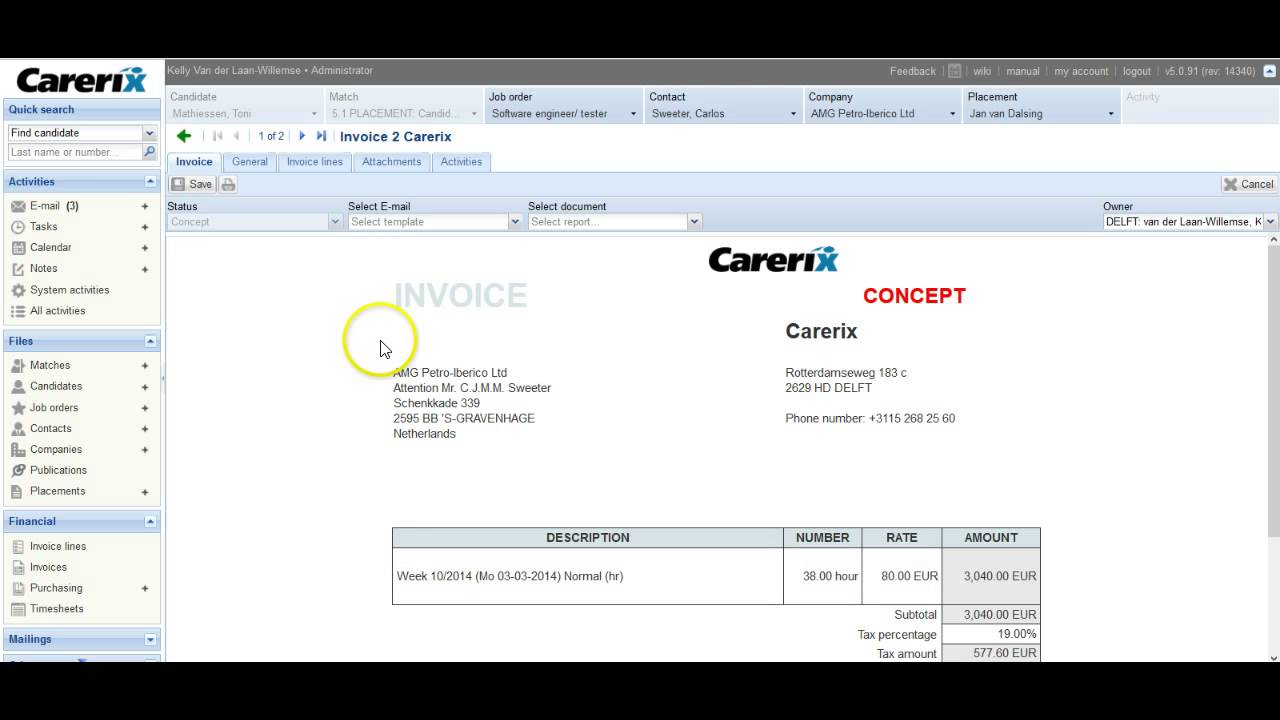Add new Contact with plus icon
This screenshot has width=1280, height=720.
145,429
